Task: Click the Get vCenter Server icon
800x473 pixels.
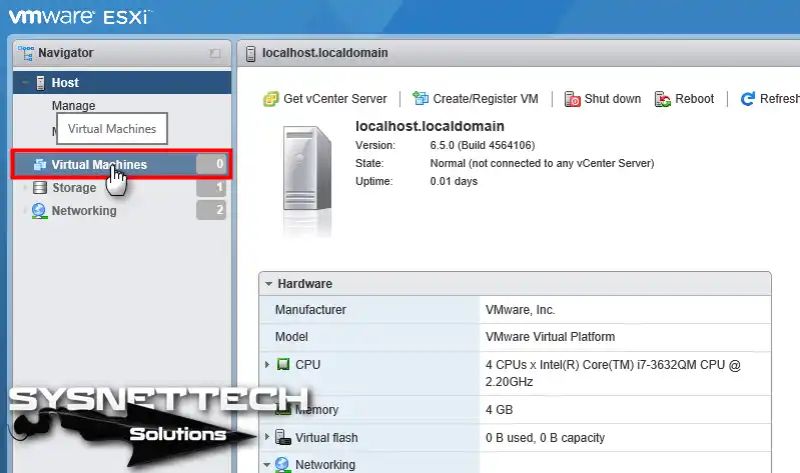Action: pyautogui.click(x=271, y=98)
